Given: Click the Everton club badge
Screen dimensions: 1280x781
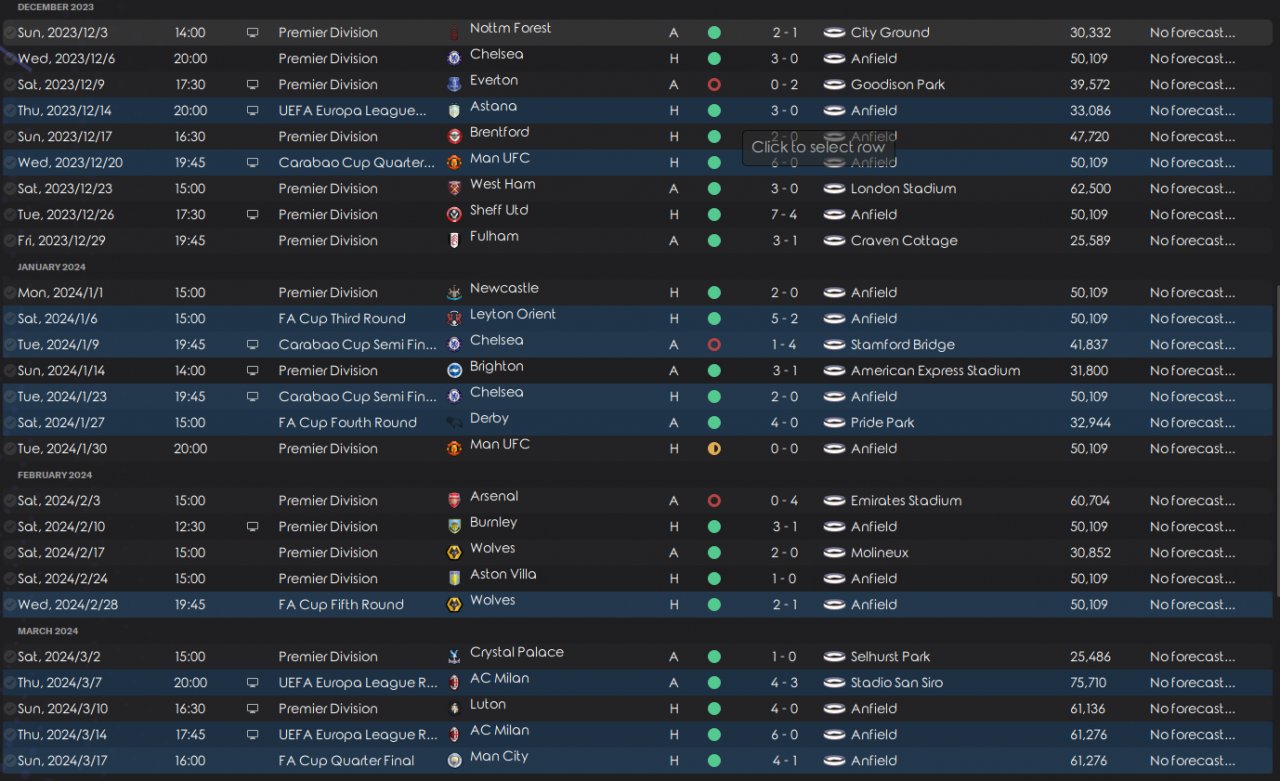Looking at the screenshot, I should (x=454, y=84).
